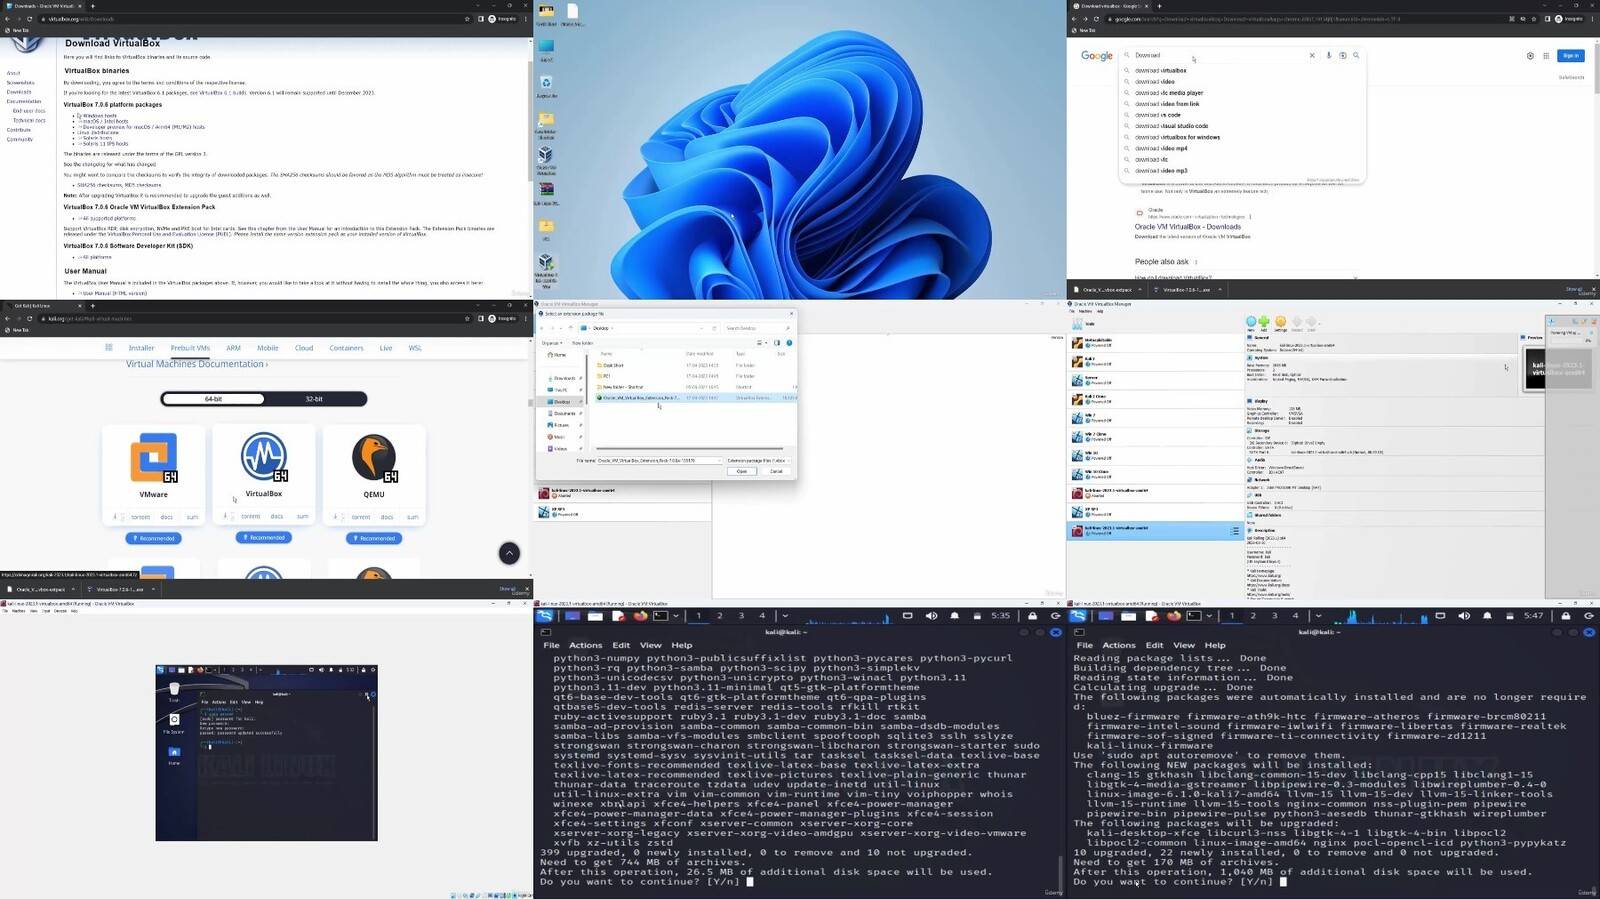The width and height of the screenshot is (1600, 899).
Task: Click the VMware 64 logo card image
Action: (154, 459)
